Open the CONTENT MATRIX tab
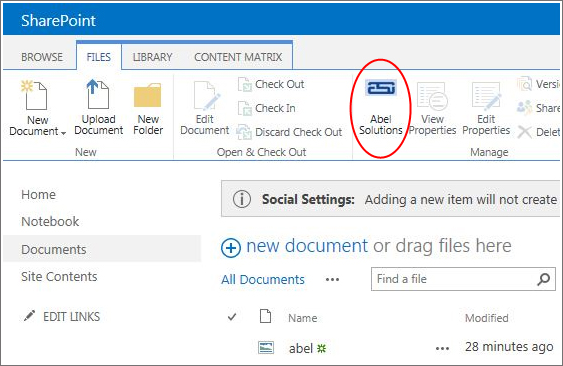The width and height of the screenshot is (563, 366). point(238,57)
